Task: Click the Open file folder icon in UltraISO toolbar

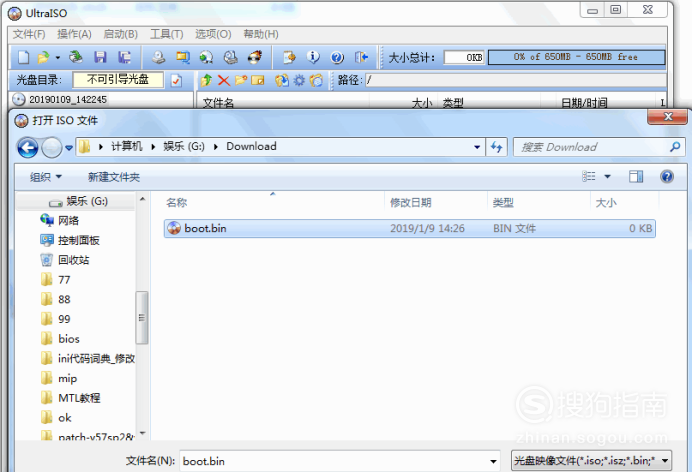Action: pyautogui.click(x=43, y=57)
